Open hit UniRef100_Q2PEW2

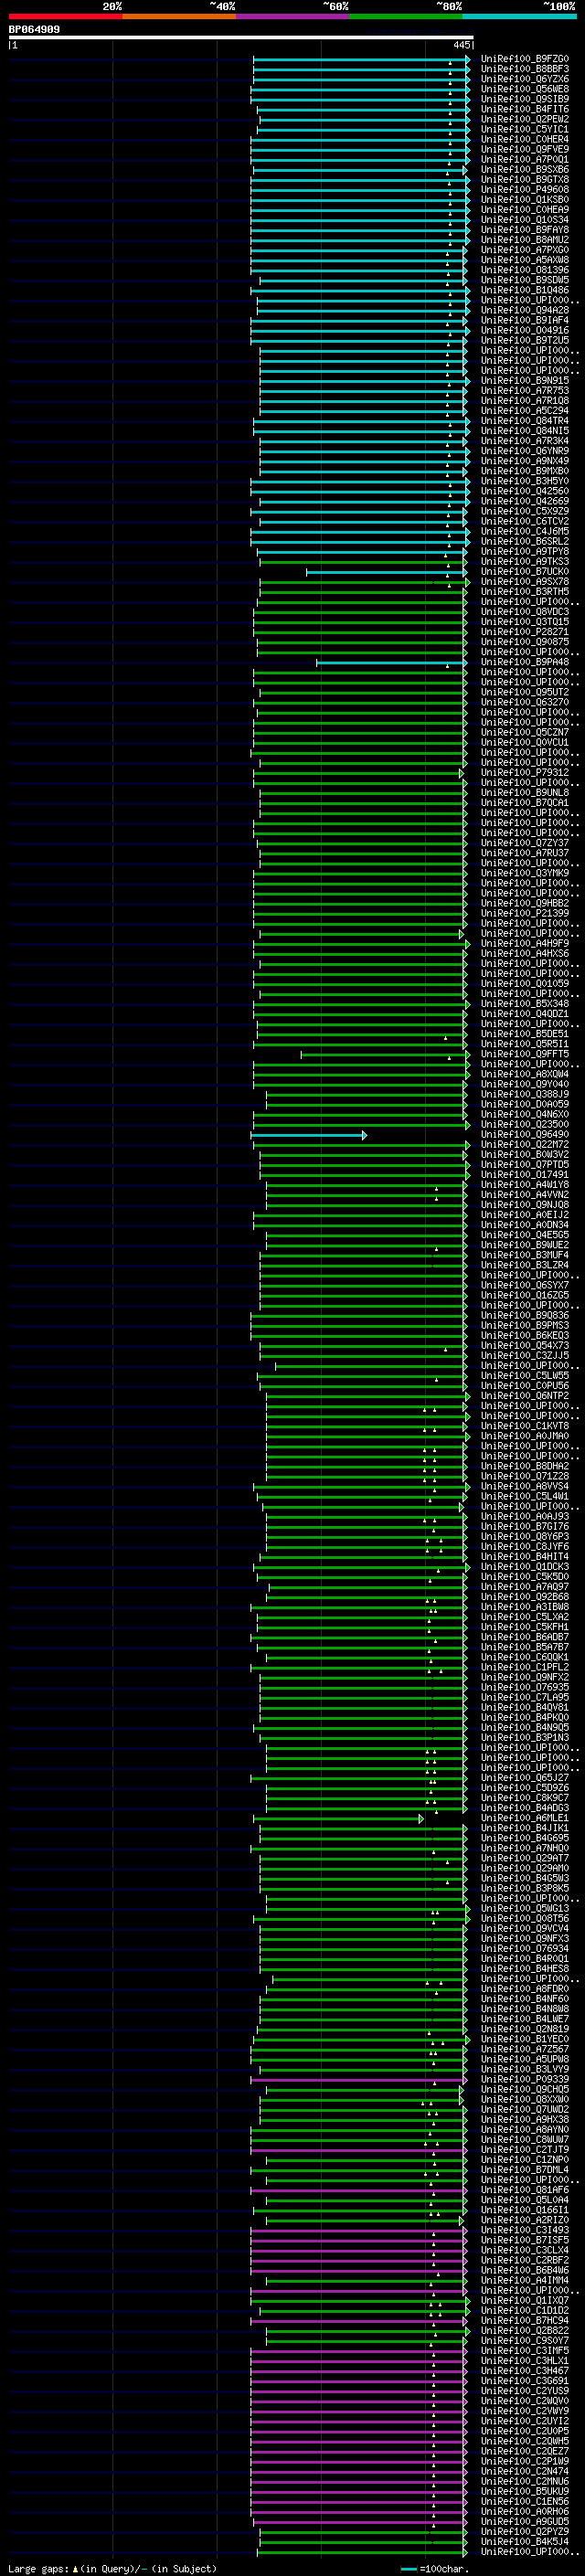coord(525,119)
